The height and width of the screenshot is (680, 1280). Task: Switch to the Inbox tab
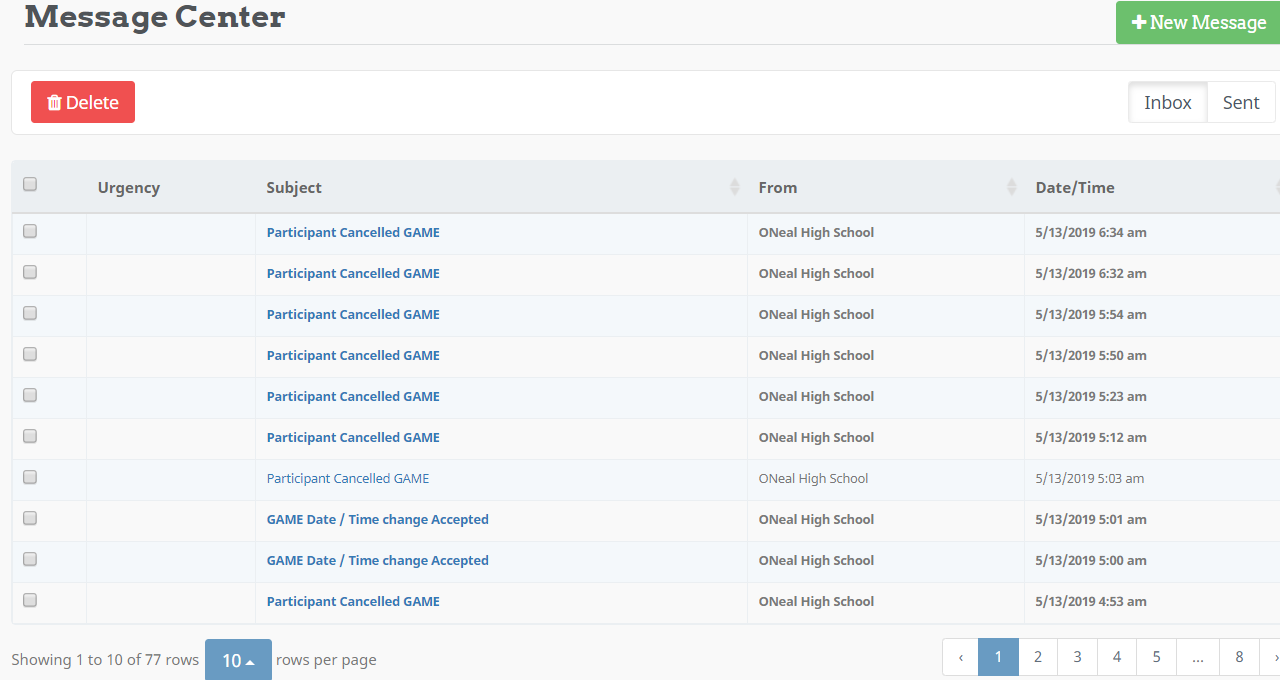[x=1168, y=102]
